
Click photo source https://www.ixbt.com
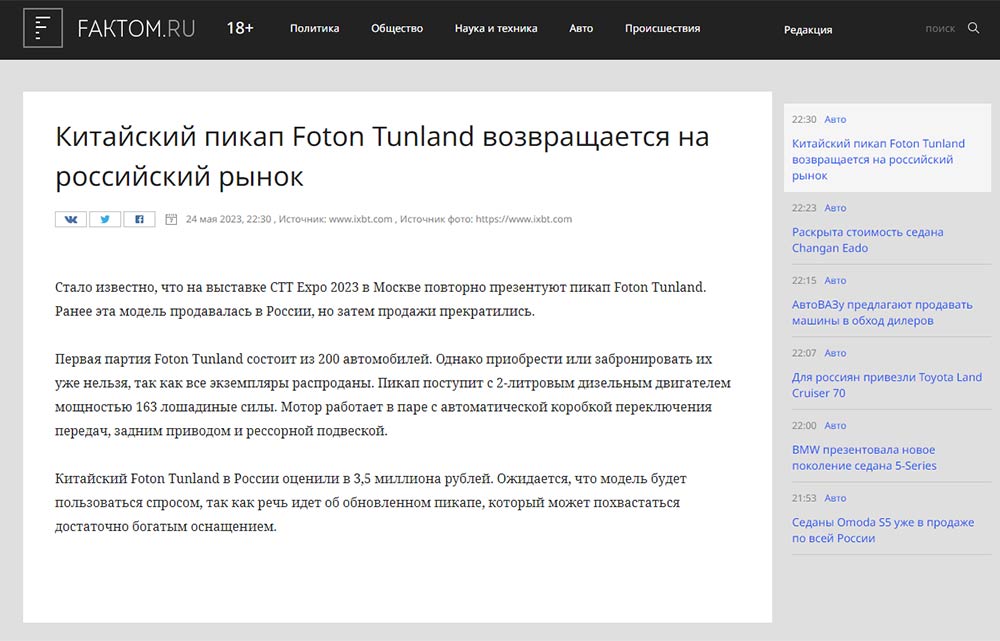[524, 219]
